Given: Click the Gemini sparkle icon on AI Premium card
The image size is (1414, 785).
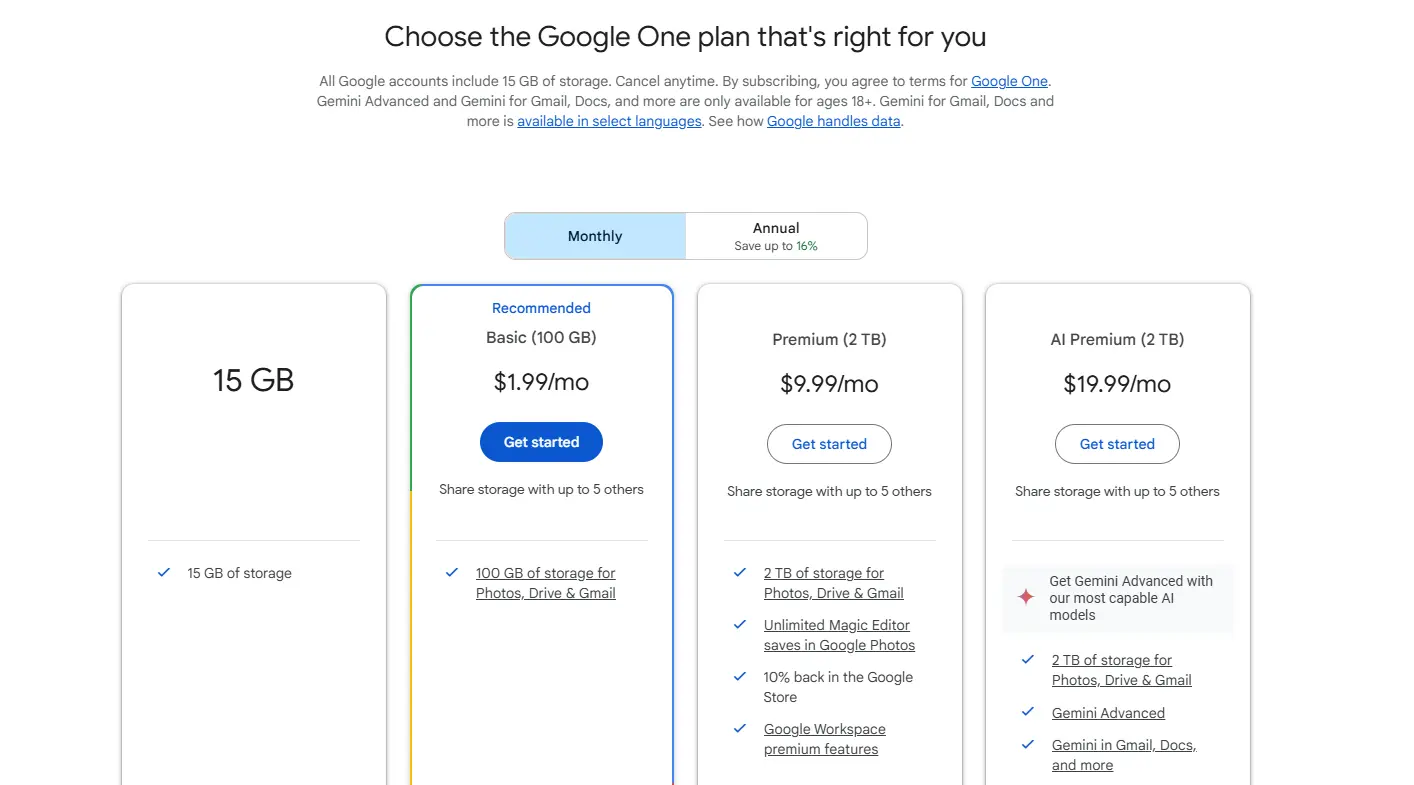Looking at the screenshot, I should pyautogui.click(x=1025, y=596).
